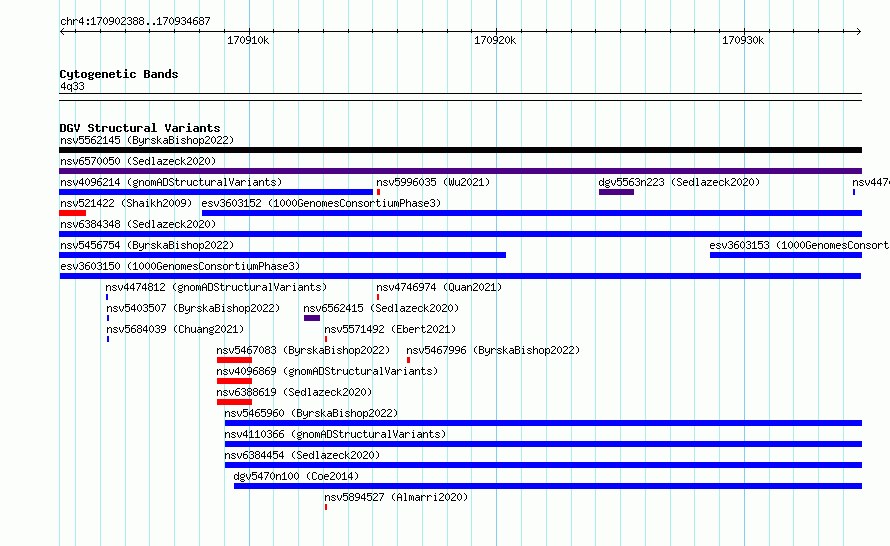The width and height of the screenshot is (890, 546).
Task: Open nsv5894527 Almarri2020 label
Action: point(396,497)
